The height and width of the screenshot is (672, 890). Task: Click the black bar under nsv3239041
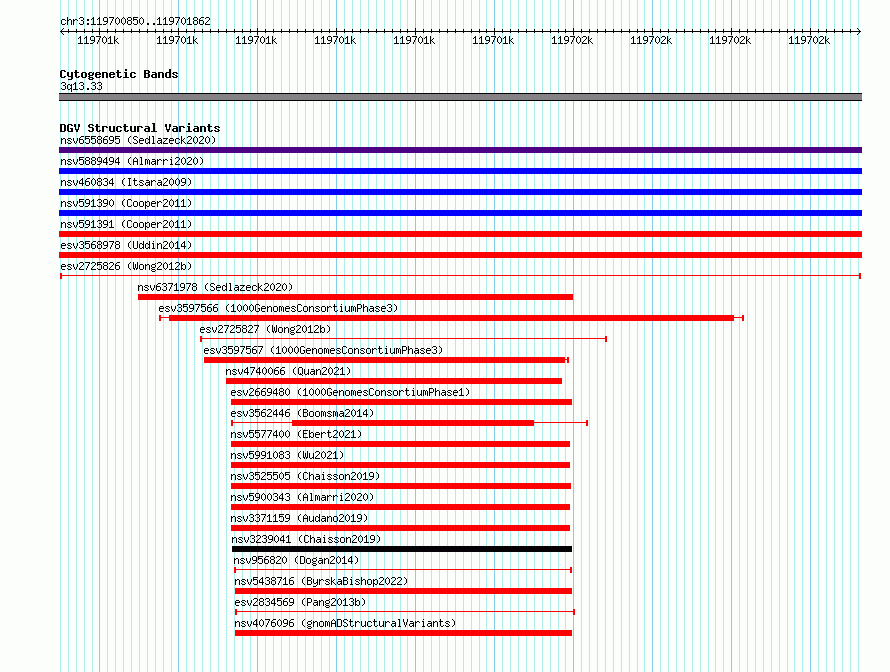pos(402,549)
